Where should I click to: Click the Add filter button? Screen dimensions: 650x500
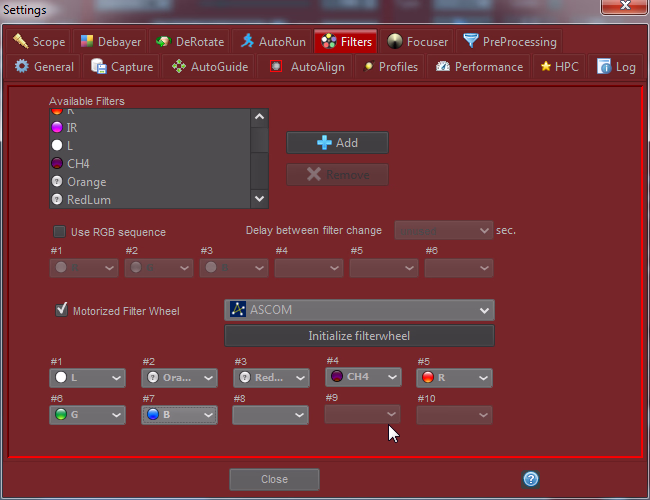tap(337, 143)
